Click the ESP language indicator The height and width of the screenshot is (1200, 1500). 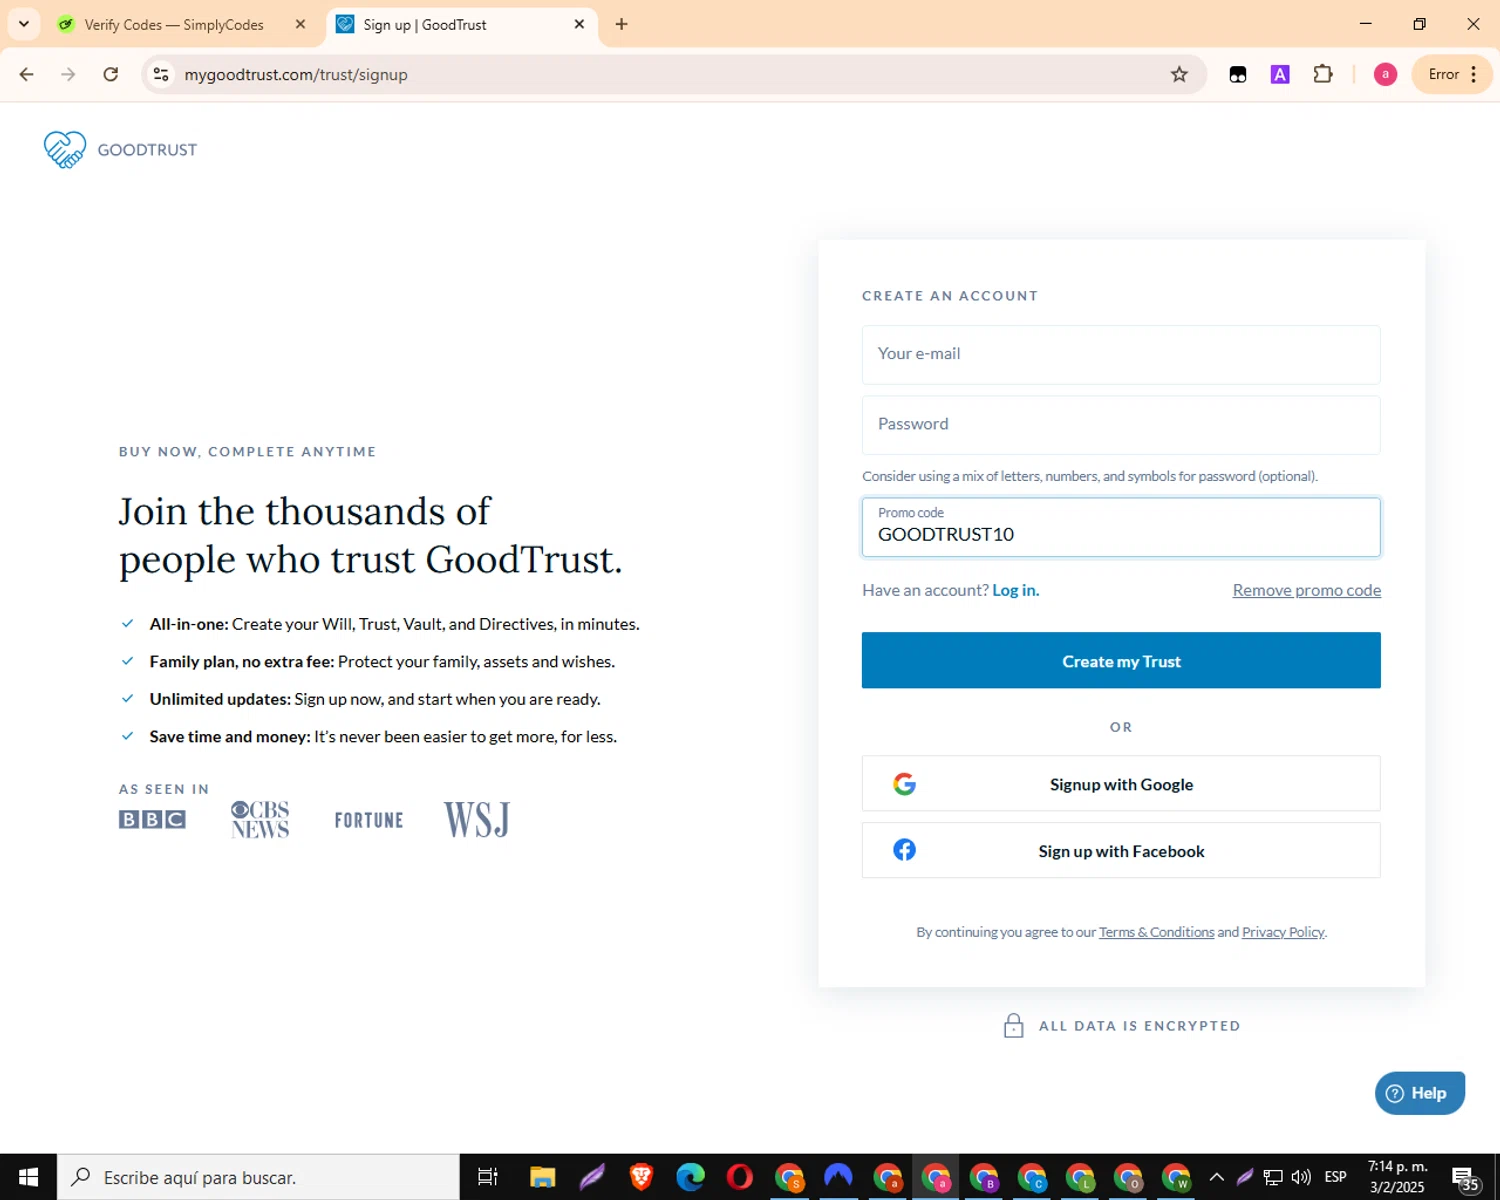1335,1177
